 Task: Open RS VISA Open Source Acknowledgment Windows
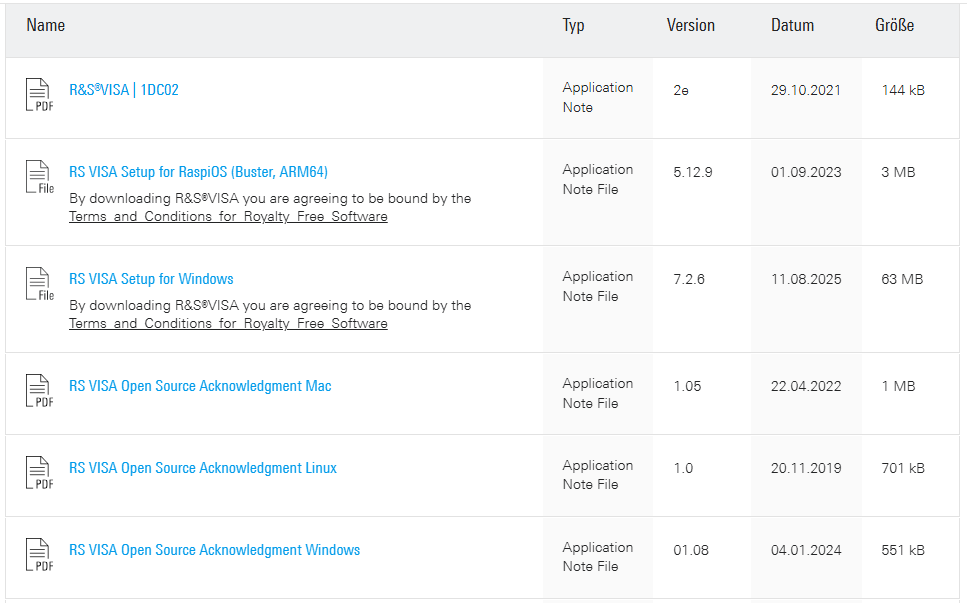pos(214,550)
